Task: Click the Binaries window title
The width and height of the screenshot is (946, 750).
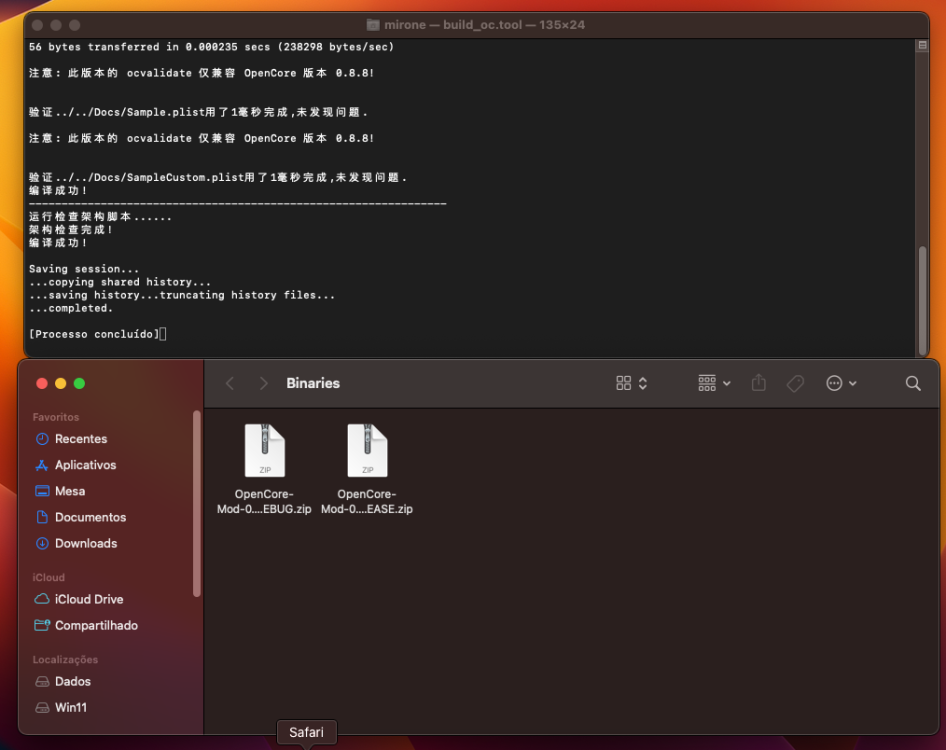Action: (x=313, y=383)
